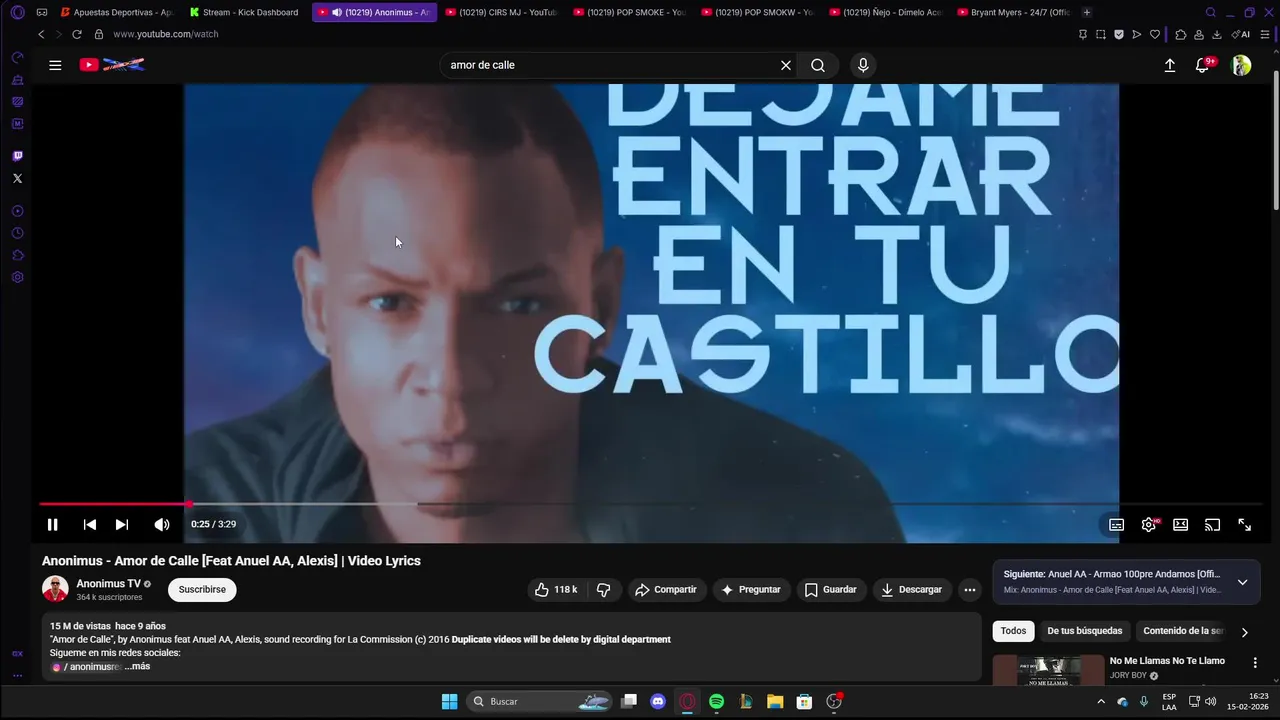Run search with magnifier button
This screenshot has width=1280, height=720.
(x=818, y=65)
